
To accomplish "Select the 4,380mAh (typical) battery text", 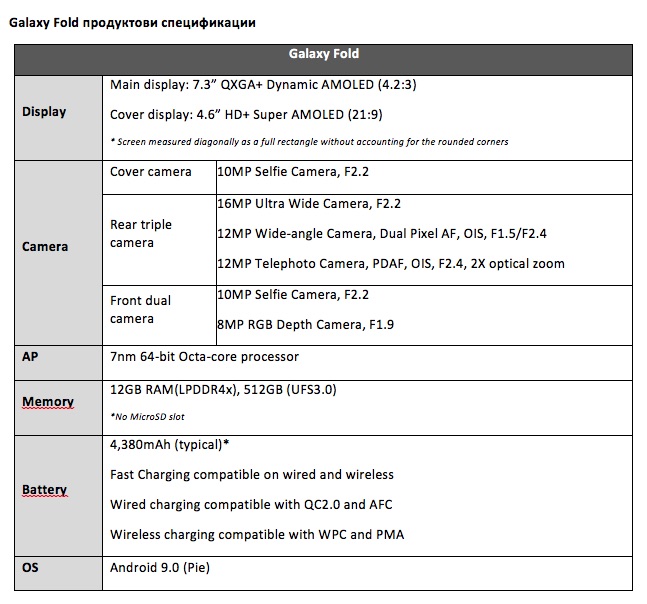I will tap(170, 445).
